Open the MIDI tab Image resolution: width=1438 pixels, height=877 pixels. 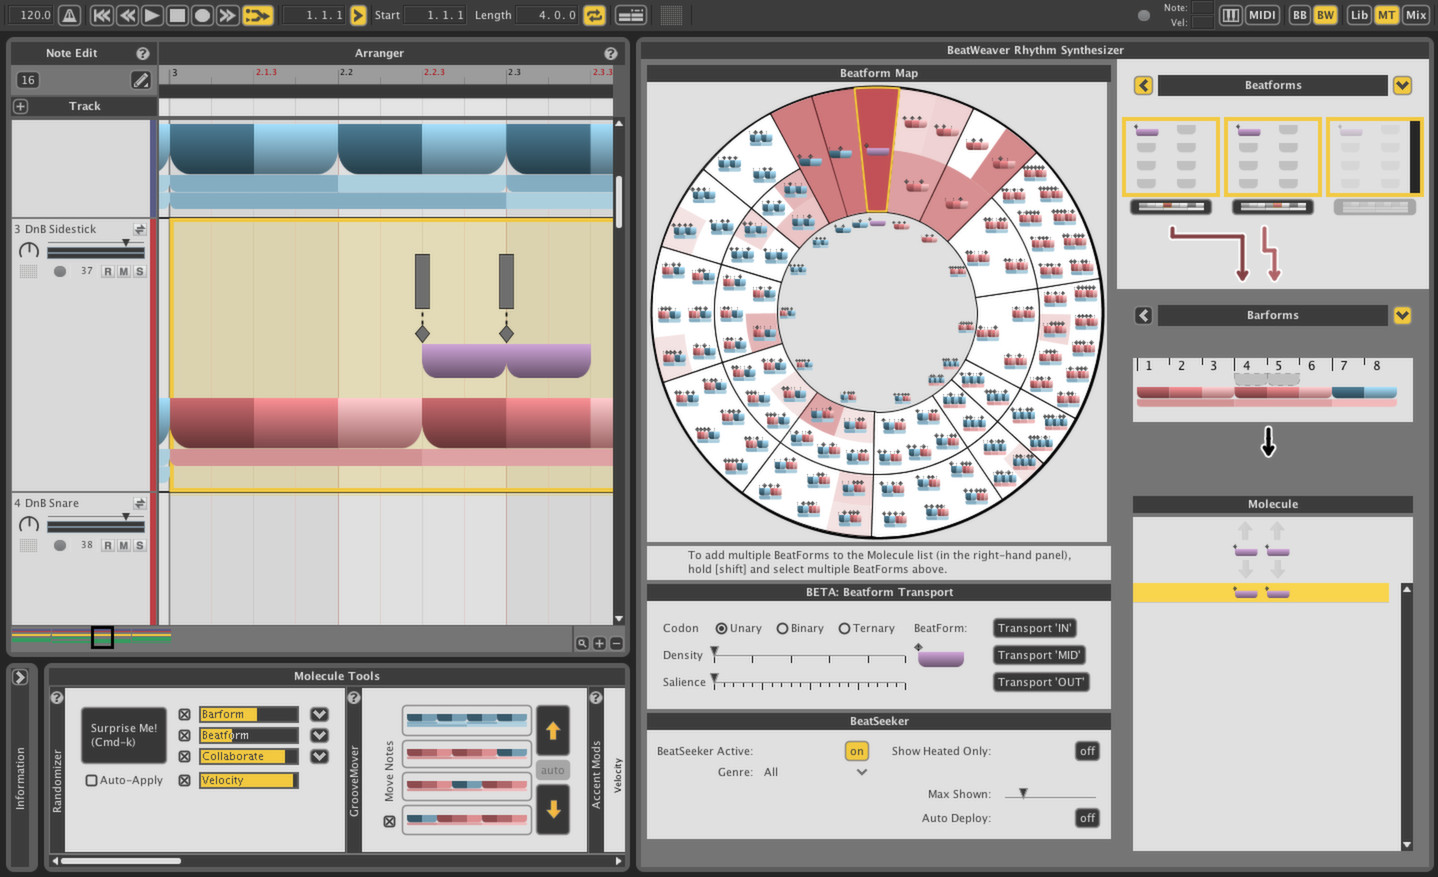click(x=1262, y=15)
